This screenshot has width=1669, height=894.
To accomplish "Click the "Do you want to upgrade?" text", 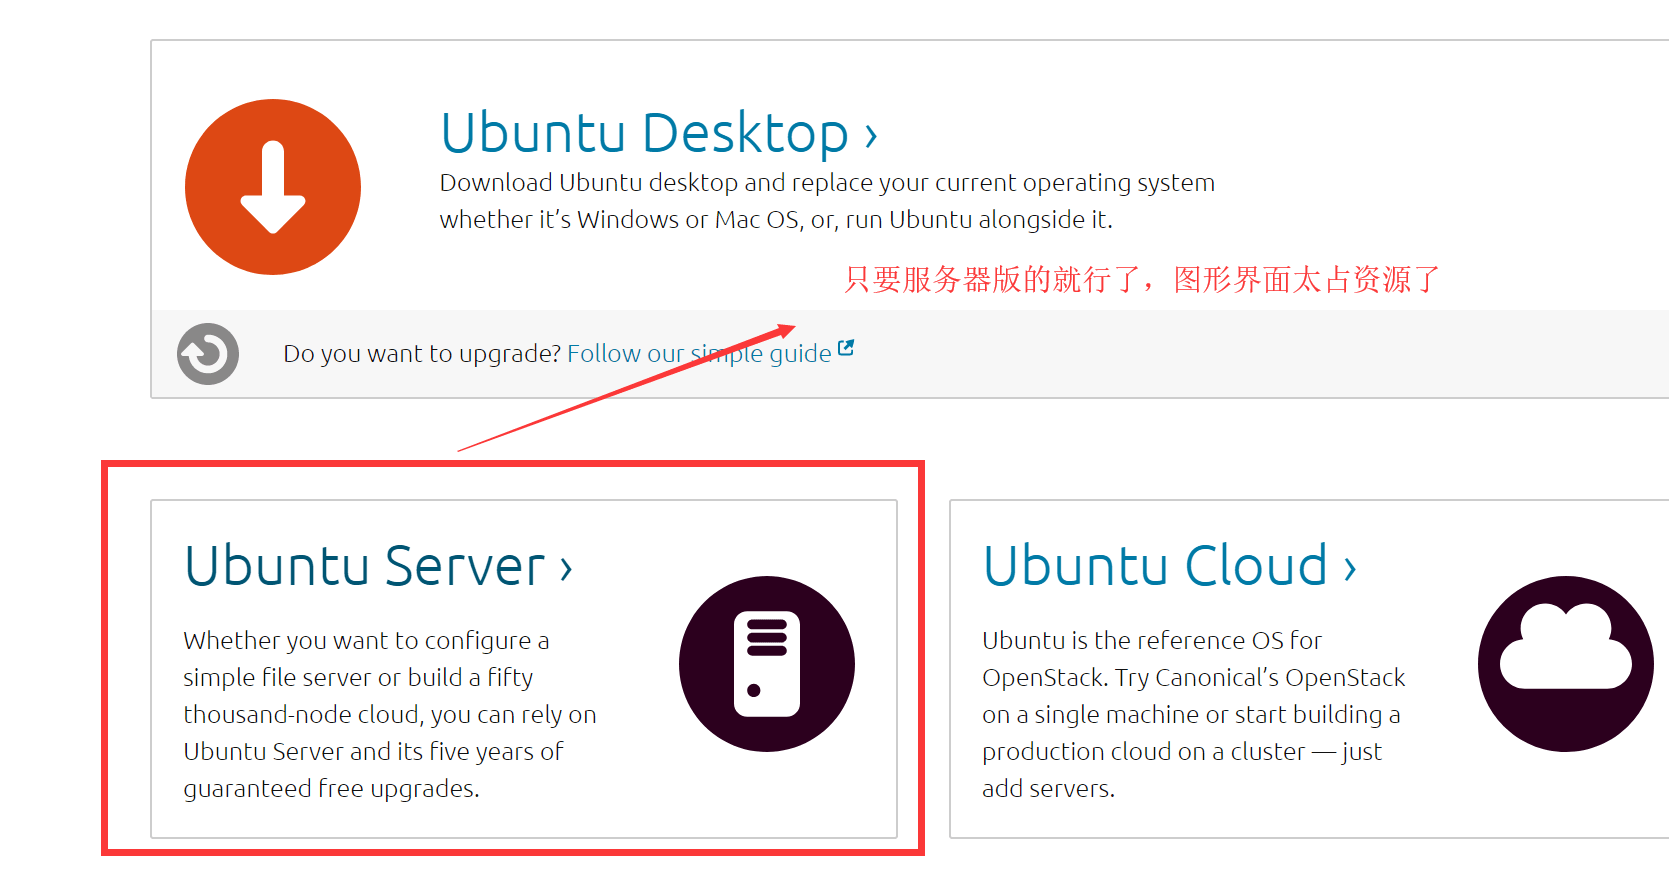I will (421, 354).
